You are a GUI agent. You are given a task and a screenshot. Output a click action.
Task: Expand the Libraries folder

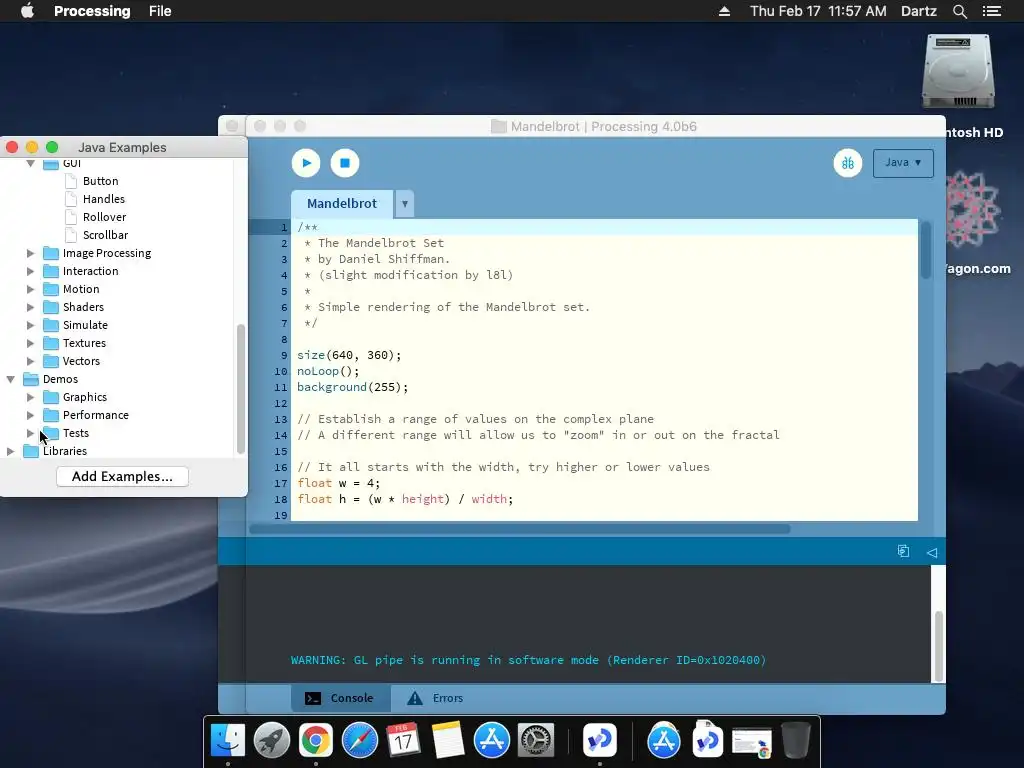point(10,451)
